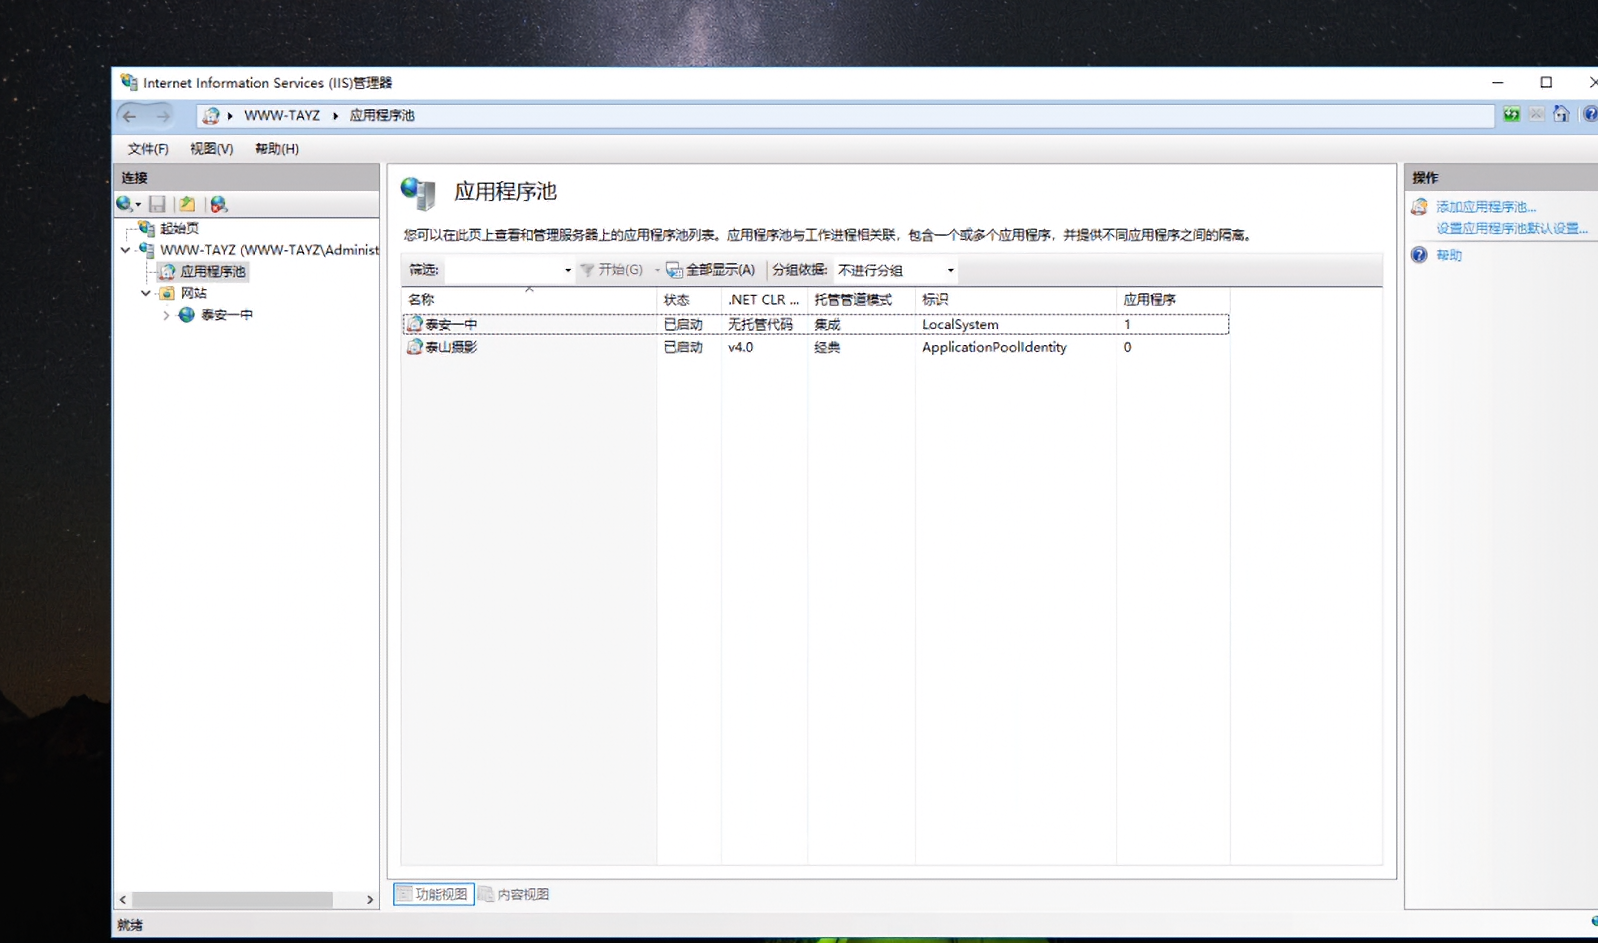
Task: Open the 分组依据 grouping dropdown
Action: [x=950, y=270]
